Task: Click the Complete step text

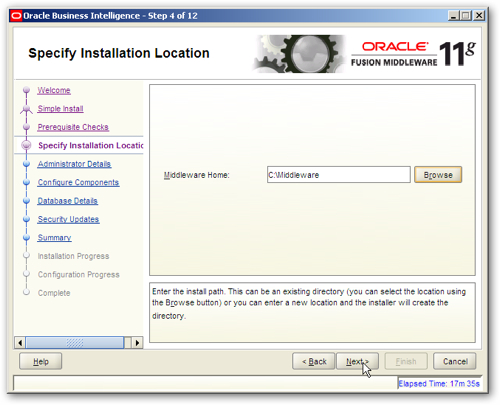Action: pos(54,293)
